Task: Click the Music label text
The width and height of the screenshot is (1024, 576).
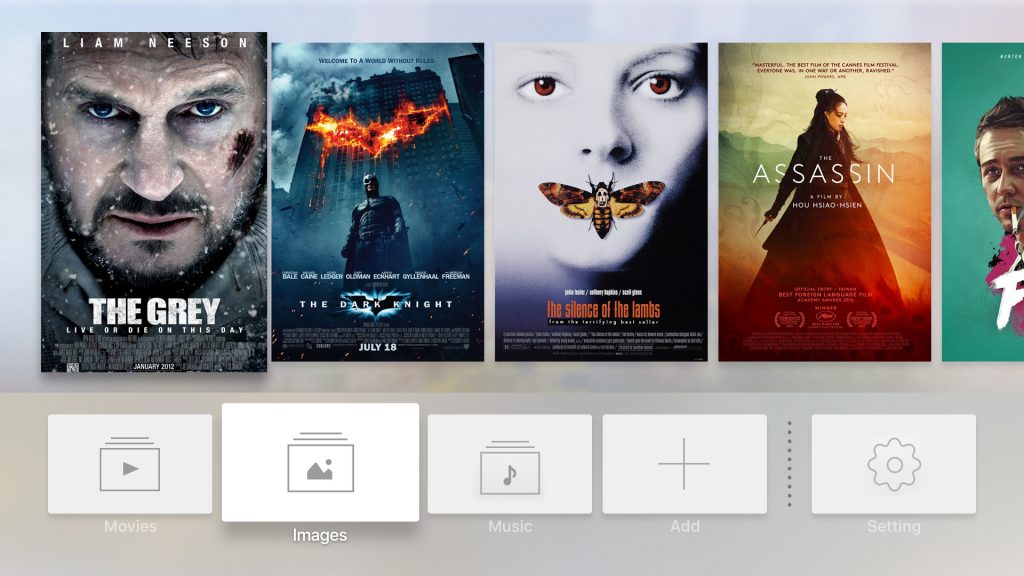Action: click(x=510, y=526)
